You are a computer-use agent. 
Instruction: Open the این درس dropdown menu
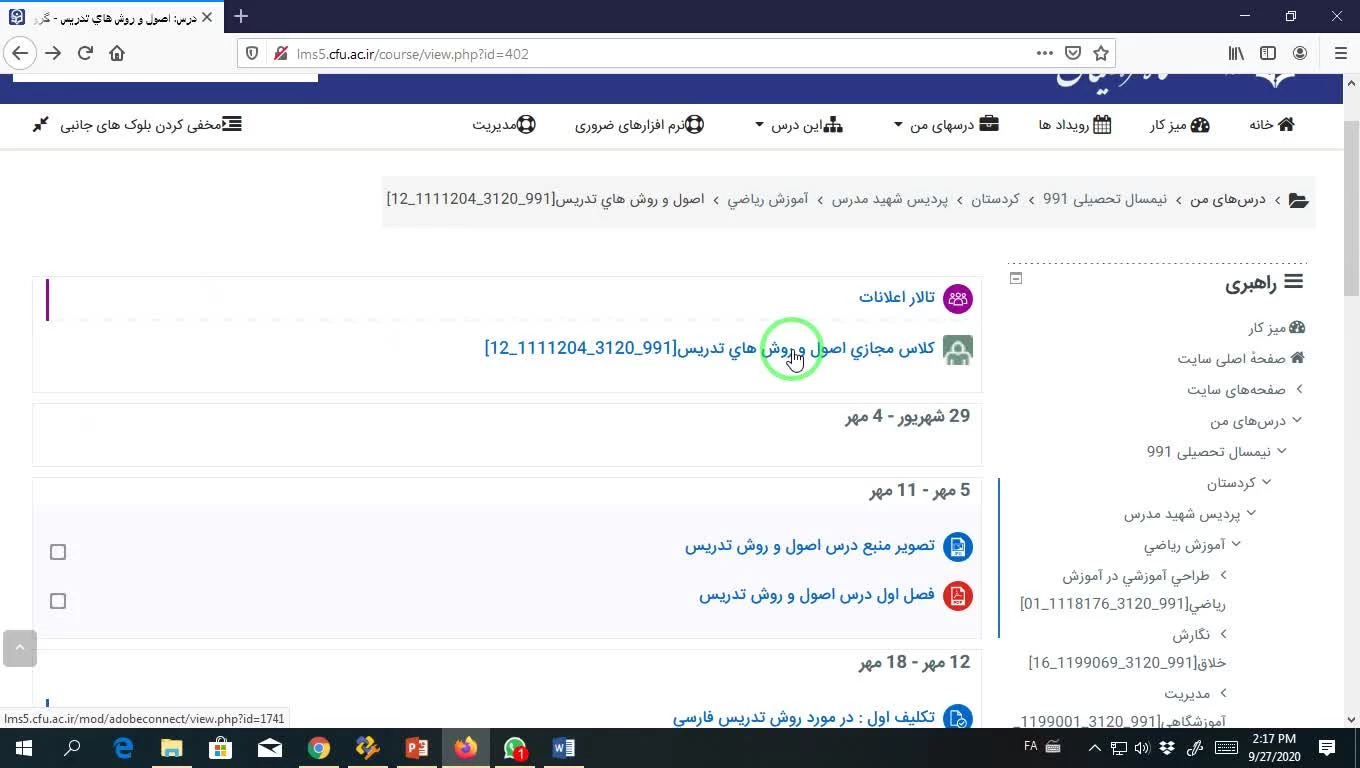click(x=800, y=125)
